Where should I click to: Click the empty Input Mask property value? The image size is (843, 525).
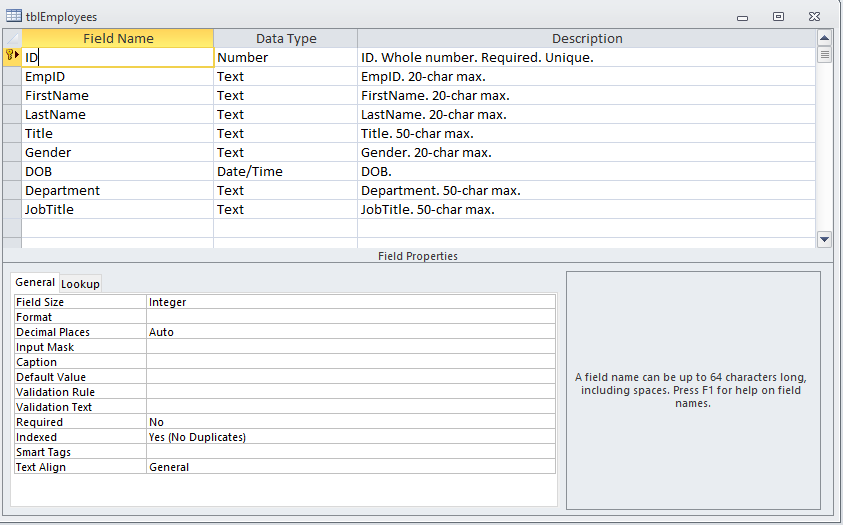(x=351, y=347)
